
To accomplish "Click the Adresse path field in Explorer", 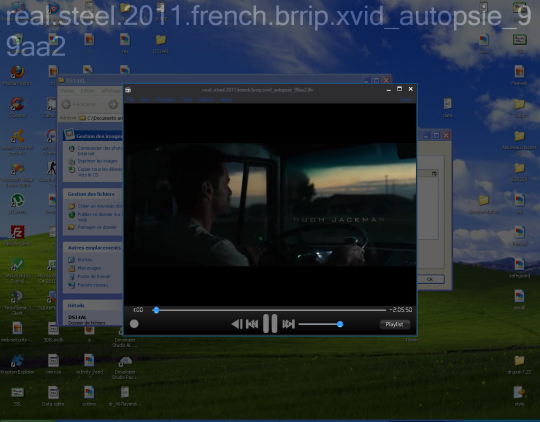I will click(x=101, y=118).
